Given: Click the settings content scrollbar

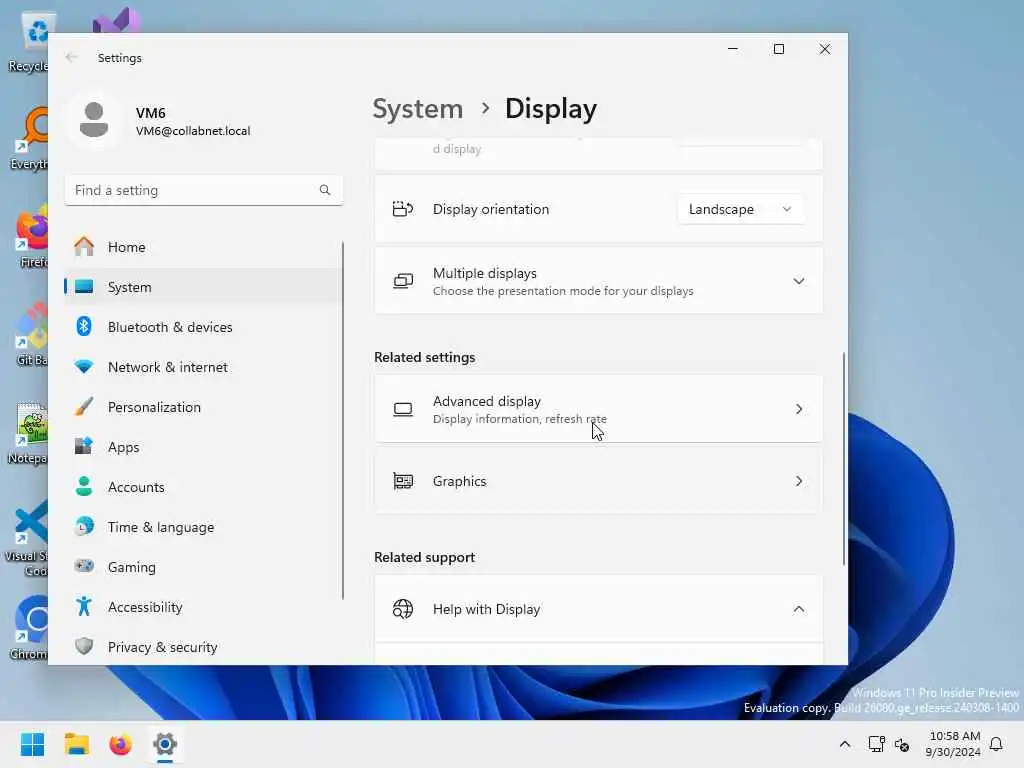Looking at the screenshot, I should coord(844,458).
